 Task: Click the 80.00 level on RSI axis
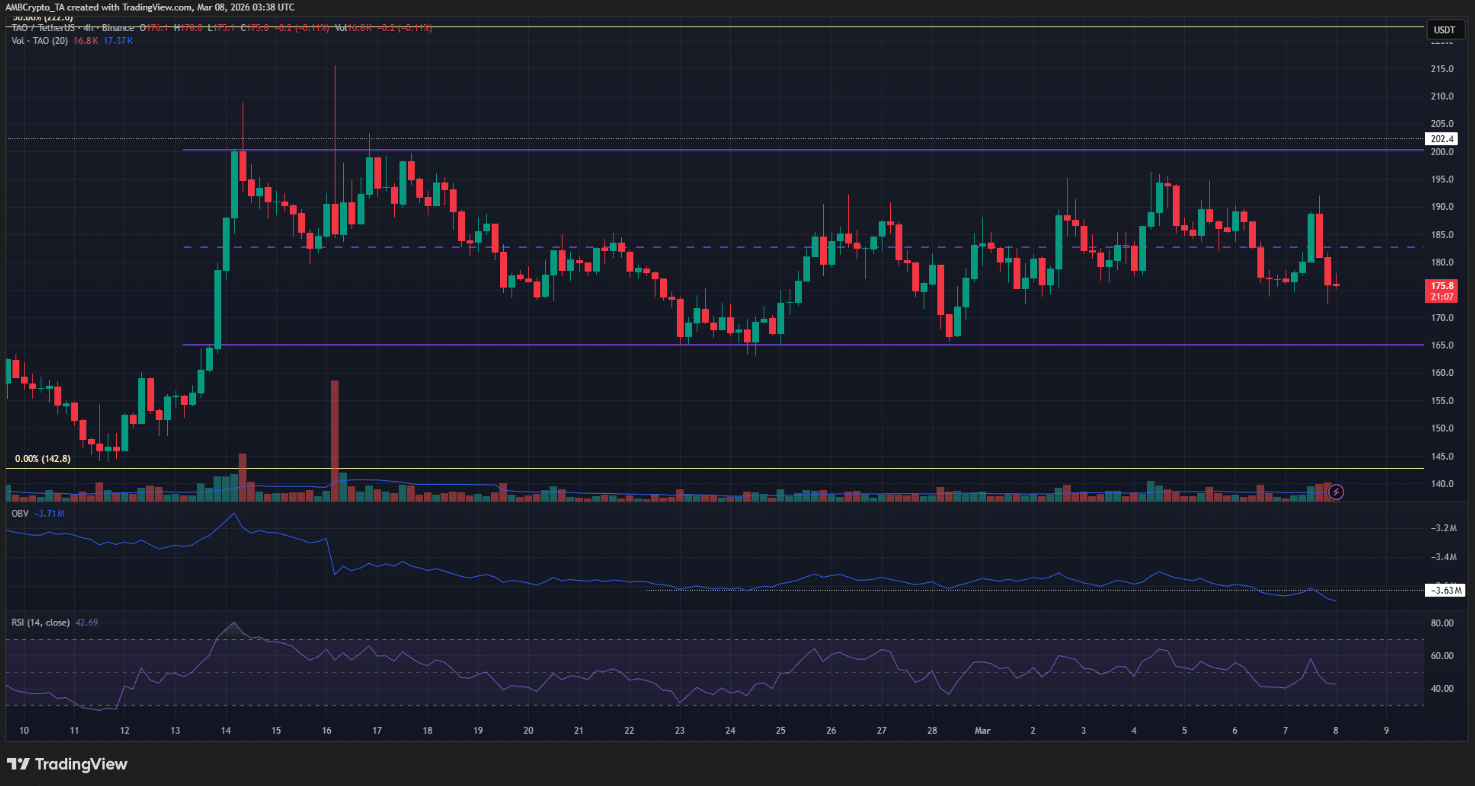click(x=1442, y=623)
